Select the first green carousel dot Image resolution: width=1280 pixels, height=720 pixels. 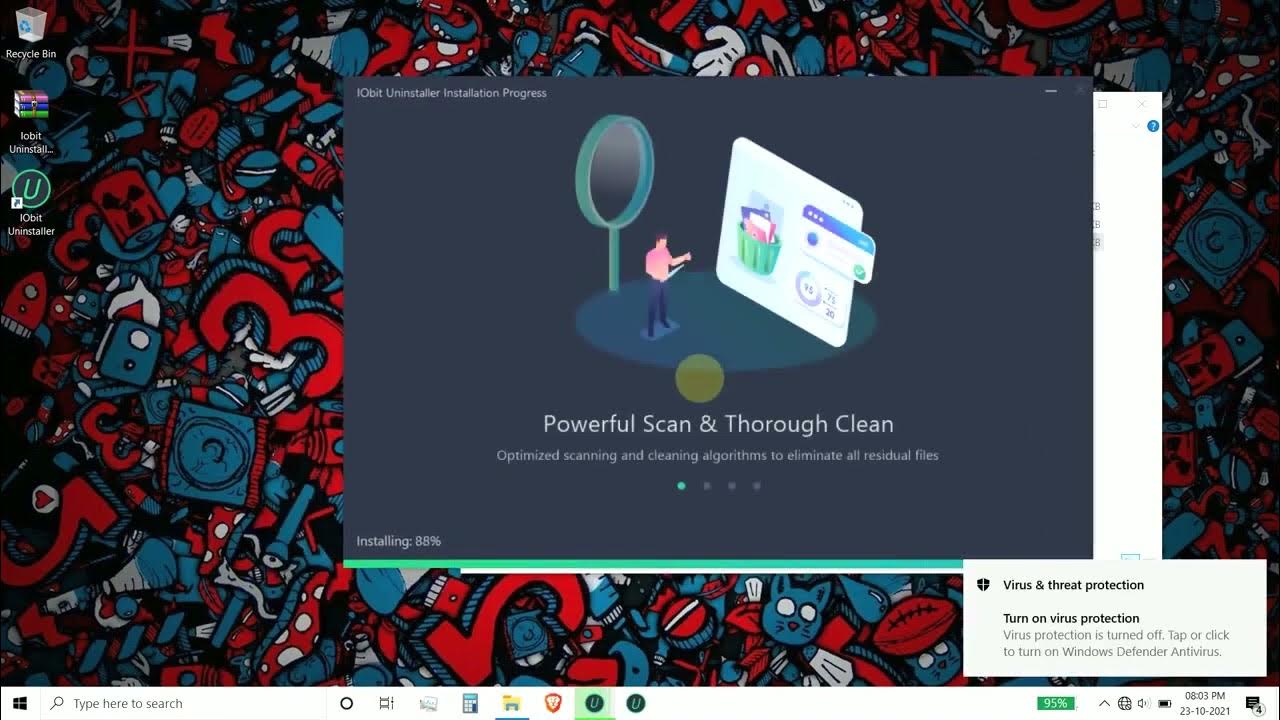681,486
